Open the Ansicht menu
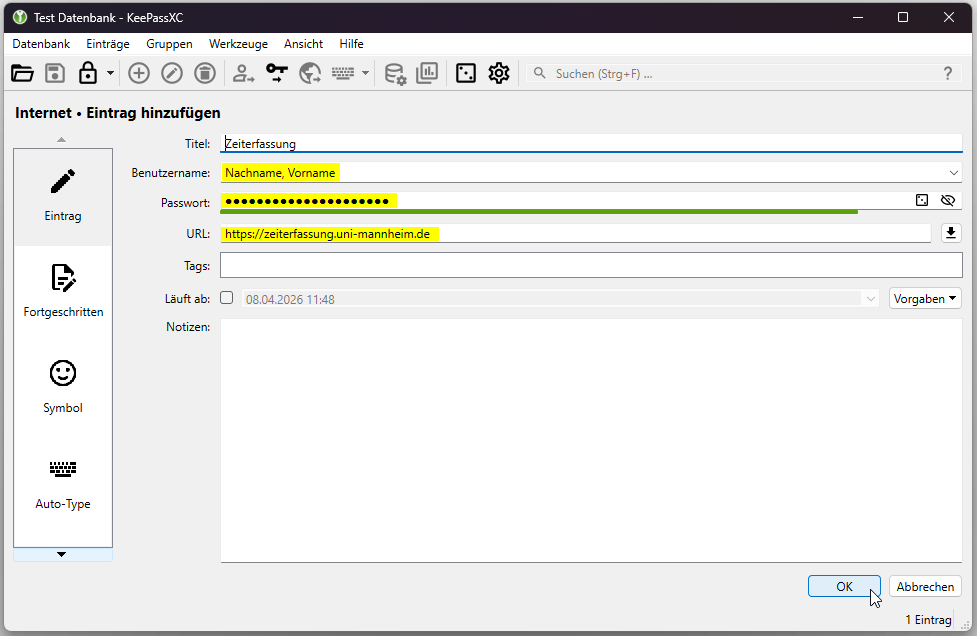 pos(303,44)
